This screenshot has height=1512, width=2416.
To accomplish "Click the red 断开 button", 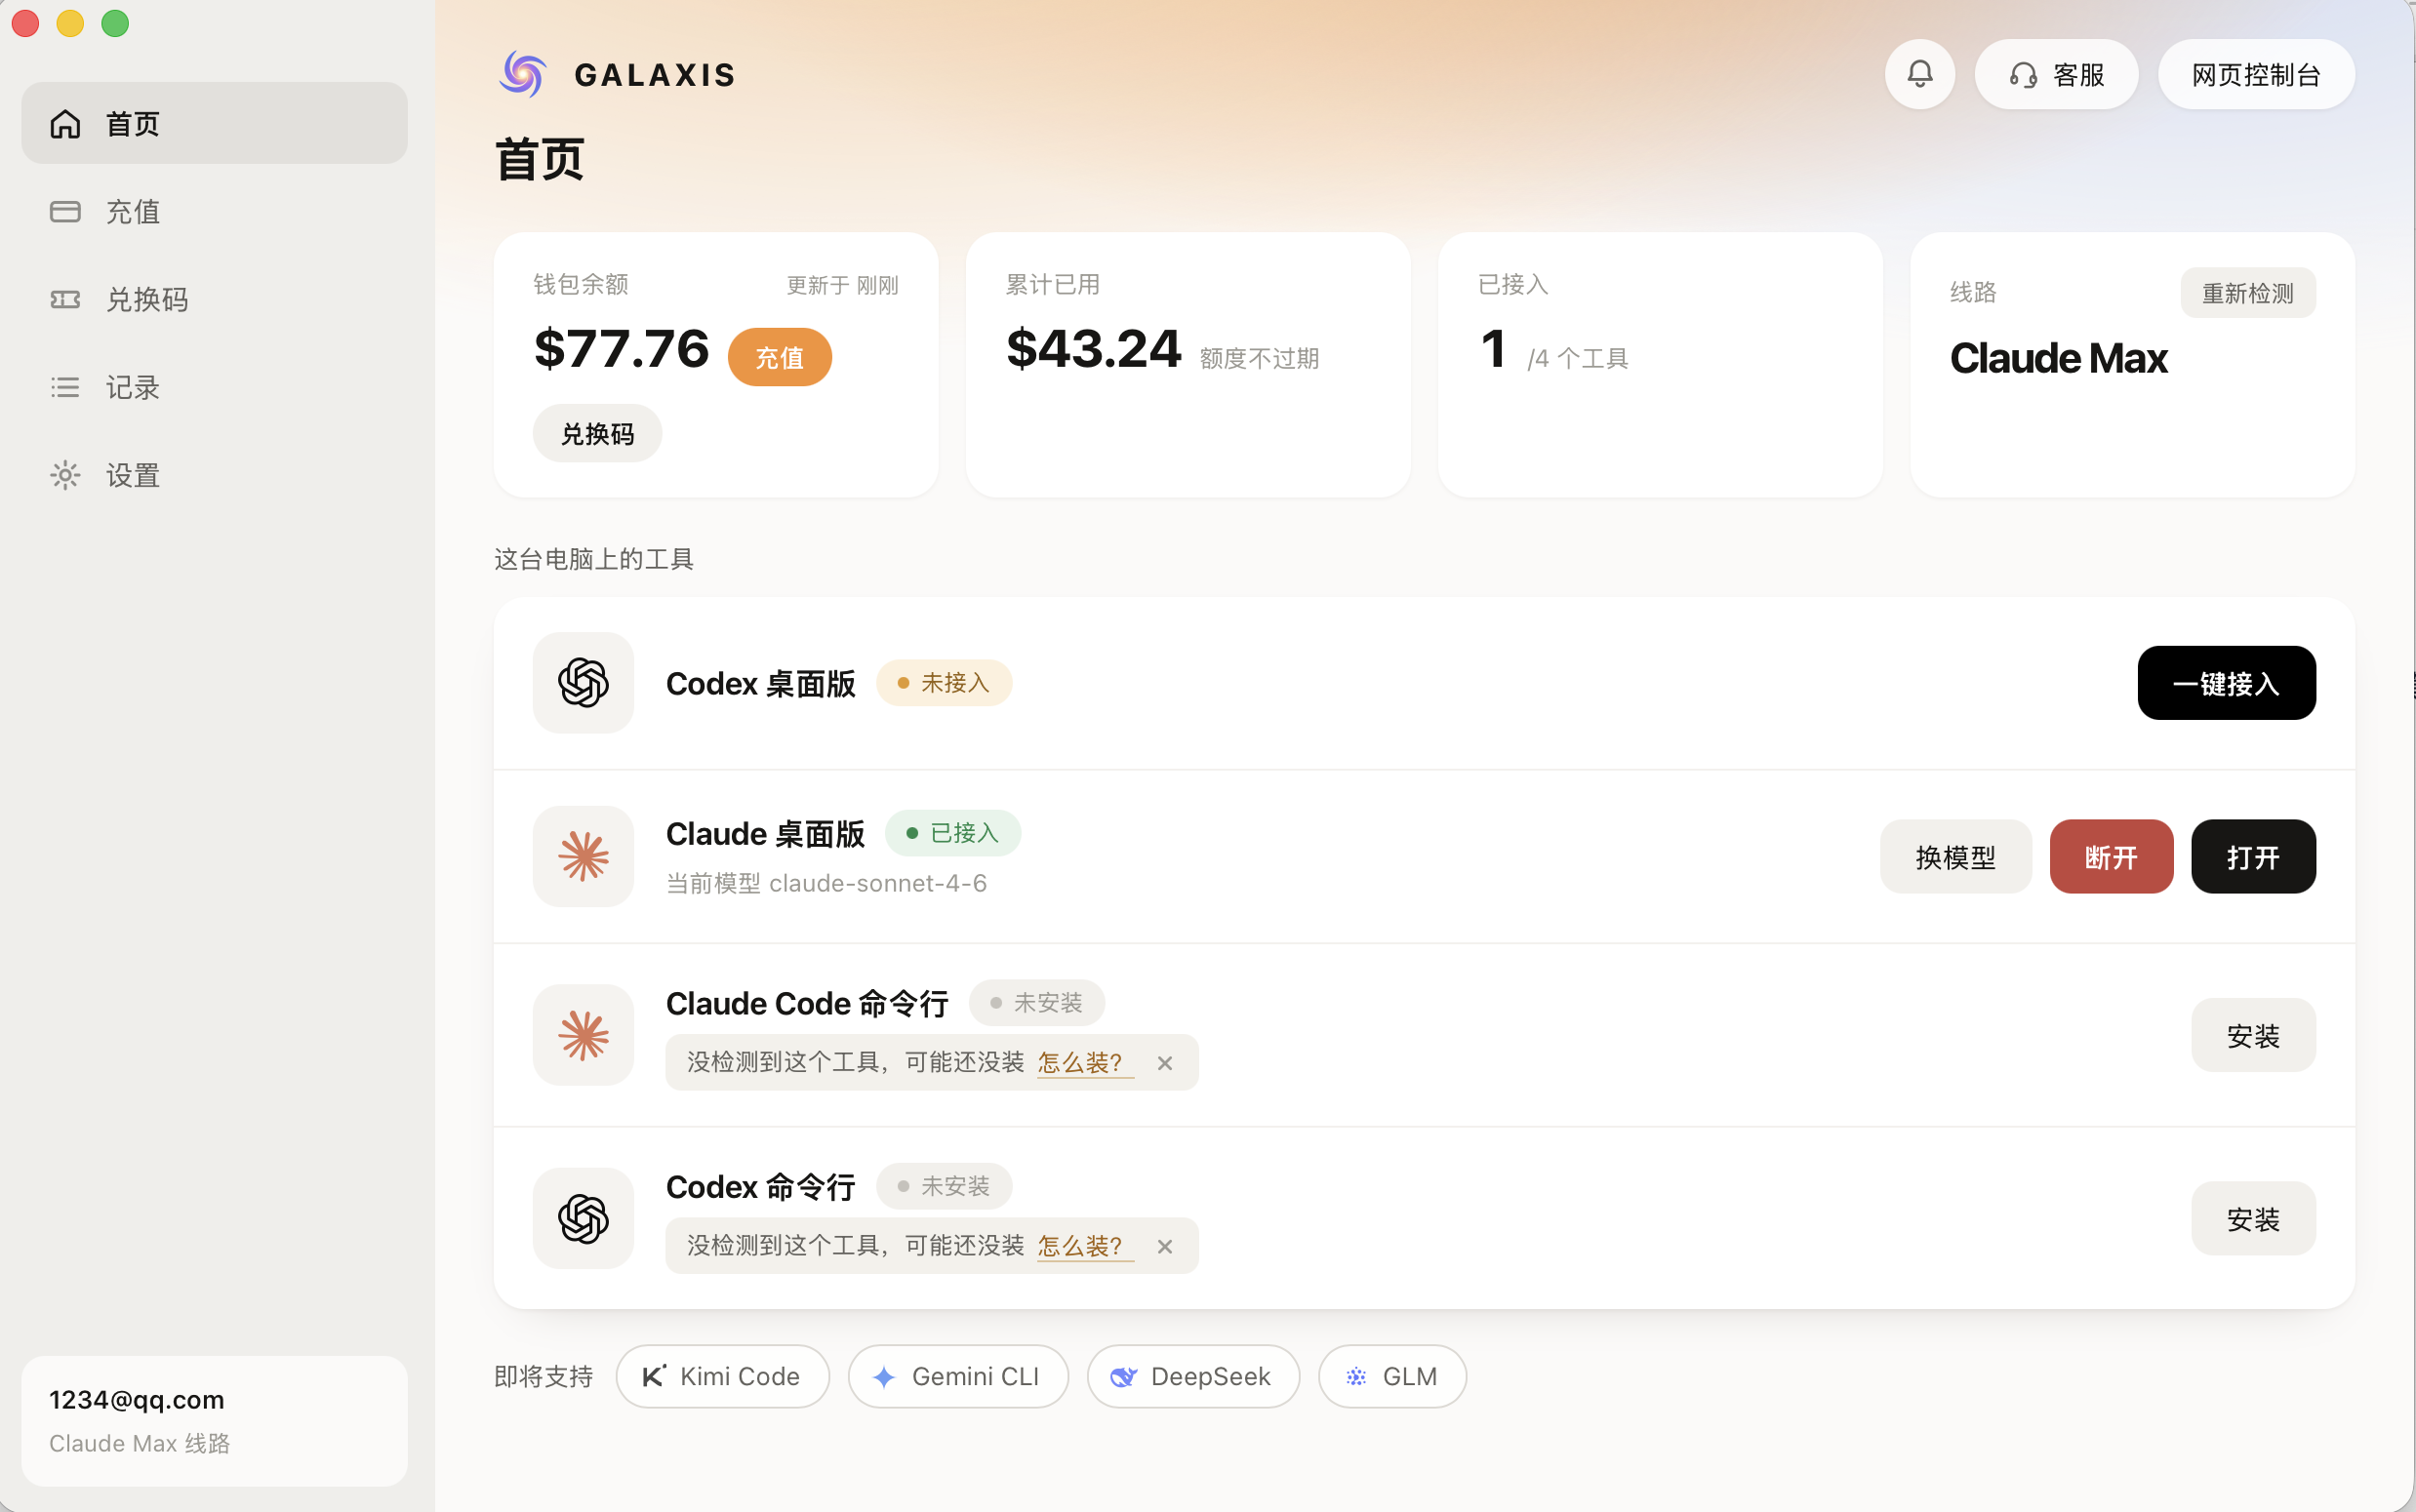I will pyautogui.click(x=2111, y=856).
